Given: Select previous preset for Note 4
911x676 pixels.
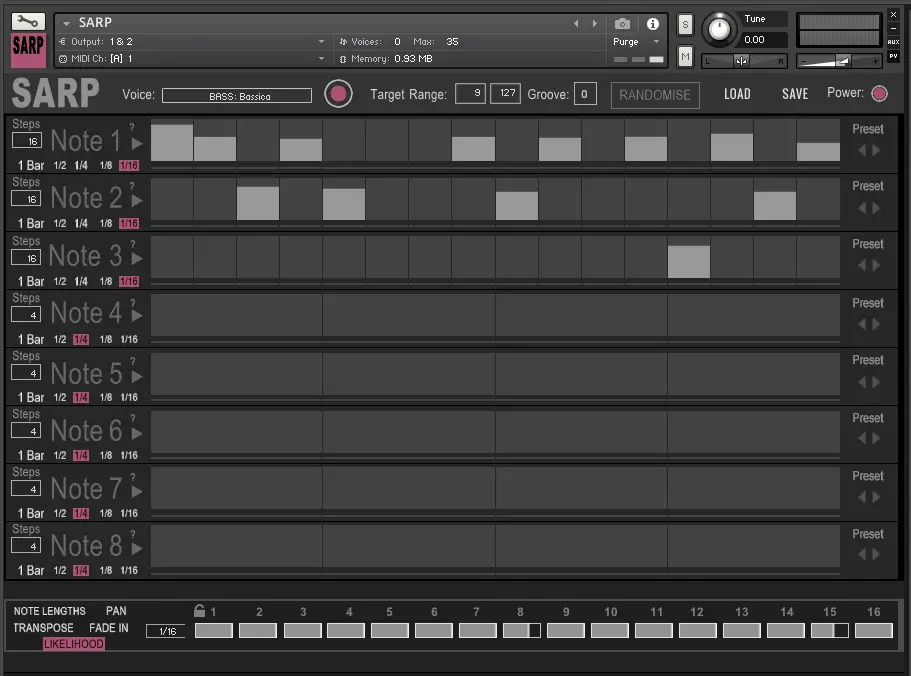Looking at the screenshot, I should 862,324.
